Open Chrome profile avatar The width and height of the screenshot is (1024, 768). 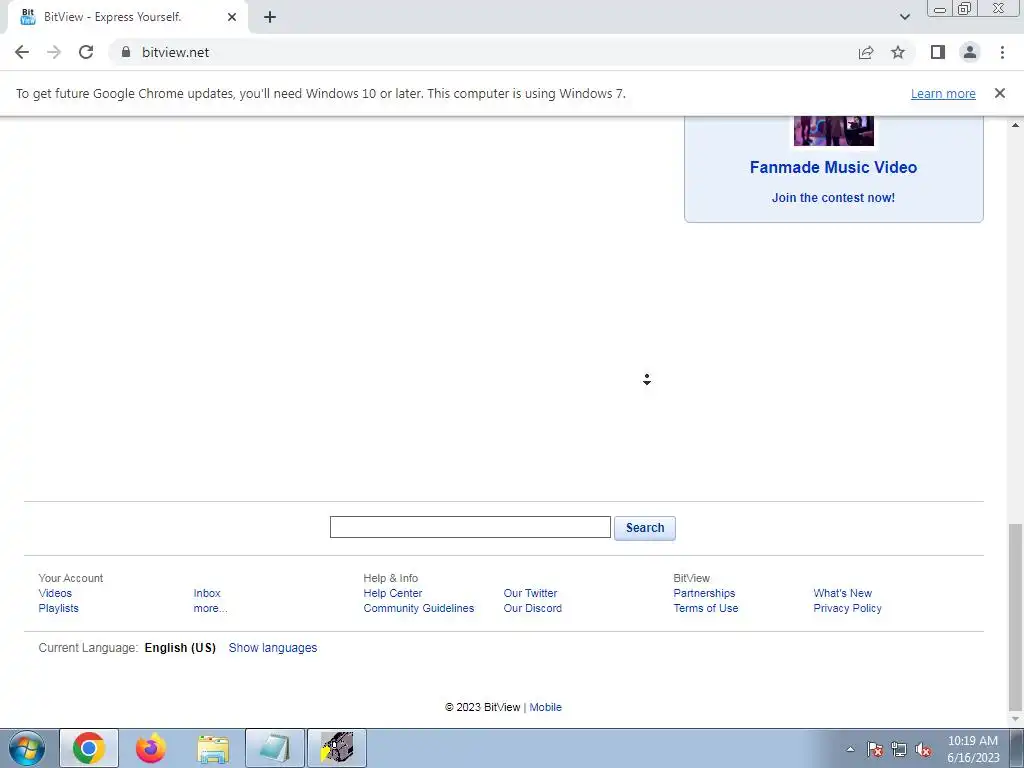970,52
